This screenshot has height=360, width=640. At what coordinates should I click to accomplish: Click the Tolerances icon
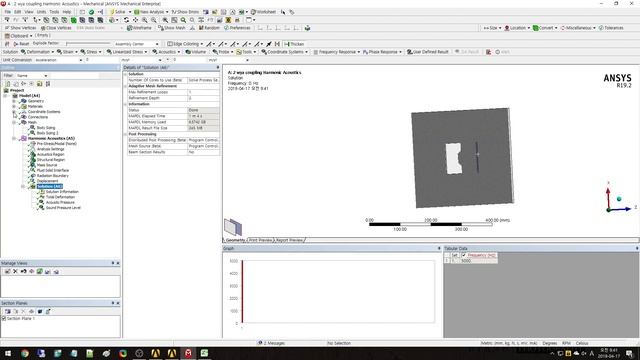601,28
